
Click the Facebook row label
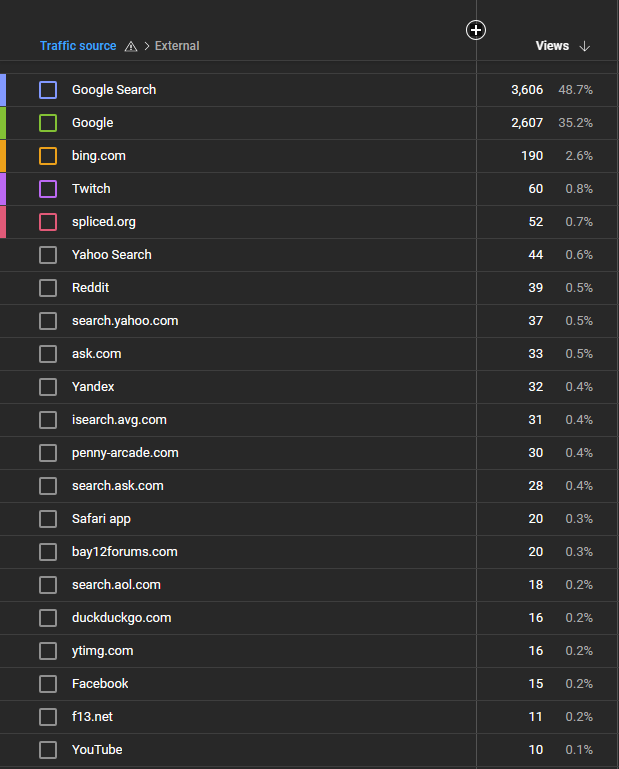(x=100, y=684)
